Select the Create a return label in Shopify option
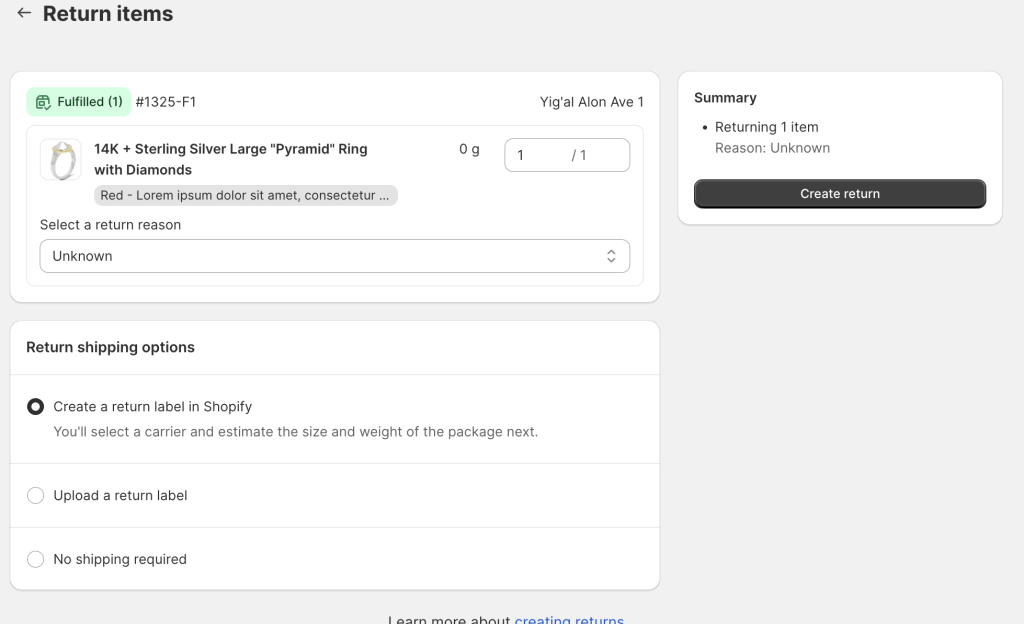 tap(35, 406)
